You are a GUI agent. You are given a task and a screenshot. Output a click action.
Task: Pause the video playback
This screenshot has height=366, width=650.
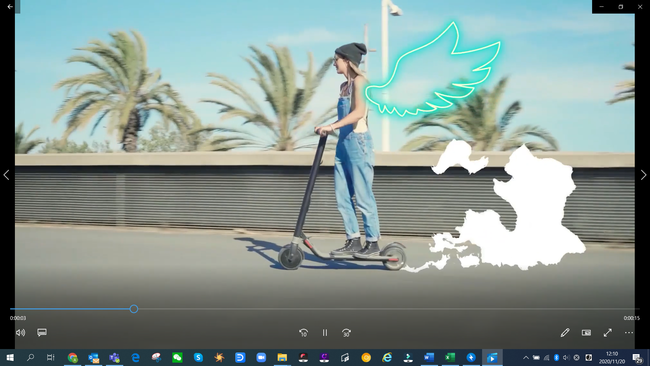[325, 332]
